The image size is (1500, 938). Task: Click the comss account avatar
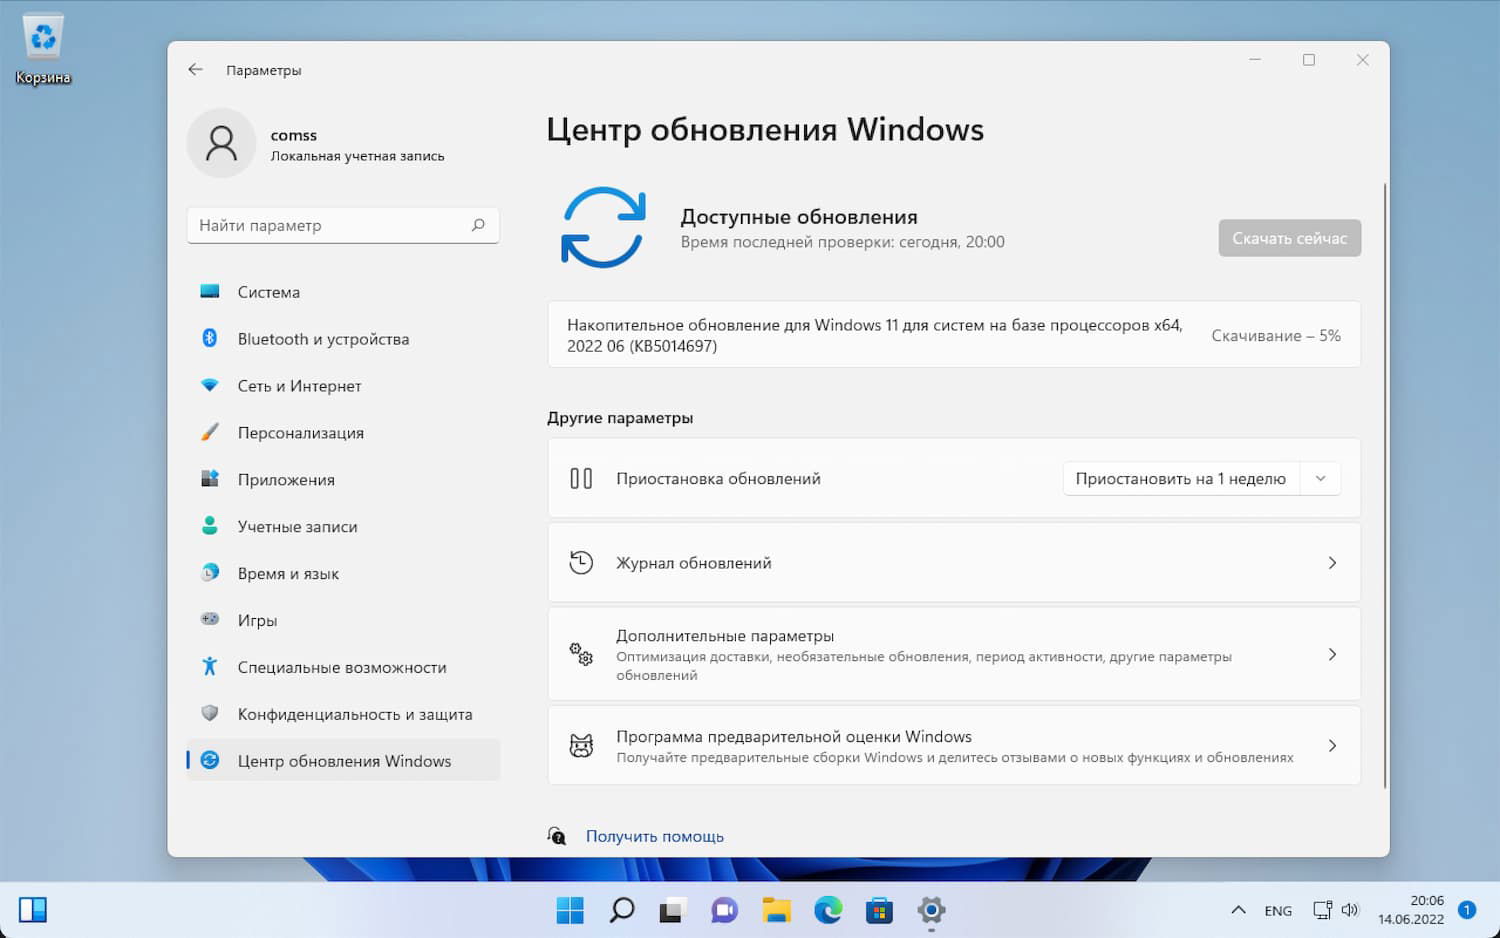[x=221, y=143]
